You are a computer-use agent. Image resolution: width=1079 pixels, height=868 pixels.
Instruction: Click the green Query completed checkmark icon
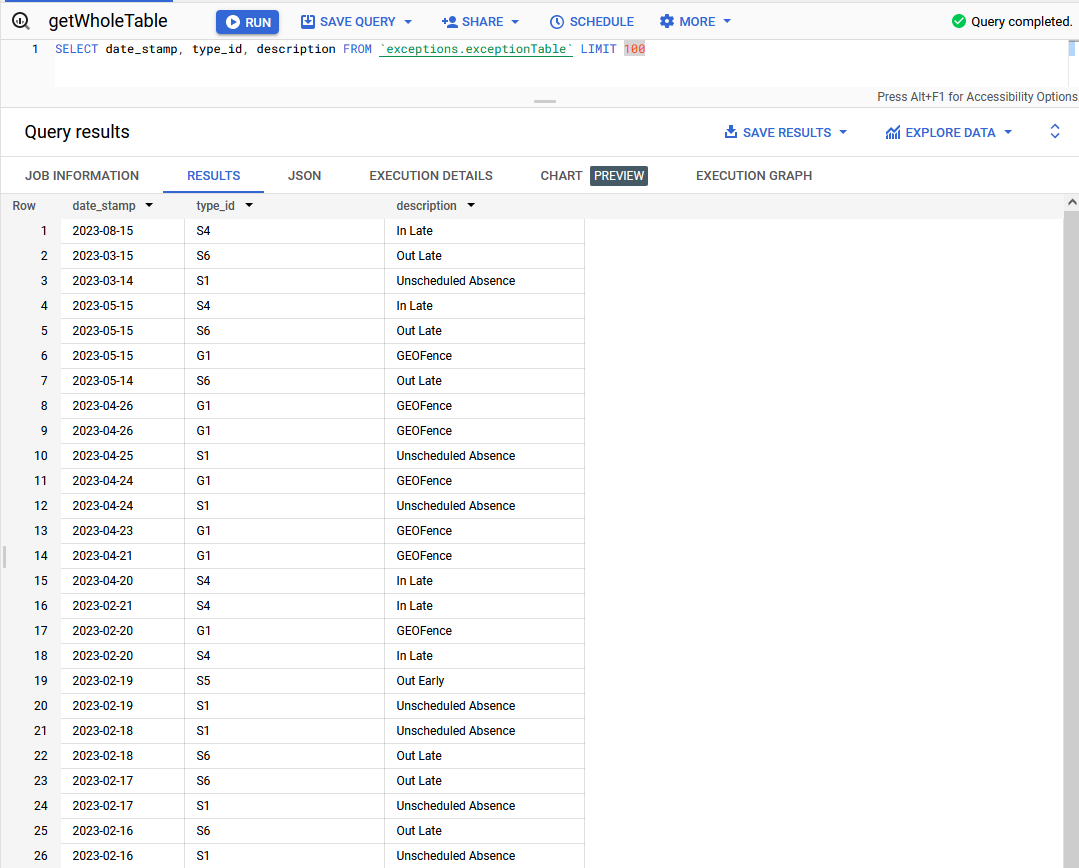pyautogui.click(x=959, y=22)
